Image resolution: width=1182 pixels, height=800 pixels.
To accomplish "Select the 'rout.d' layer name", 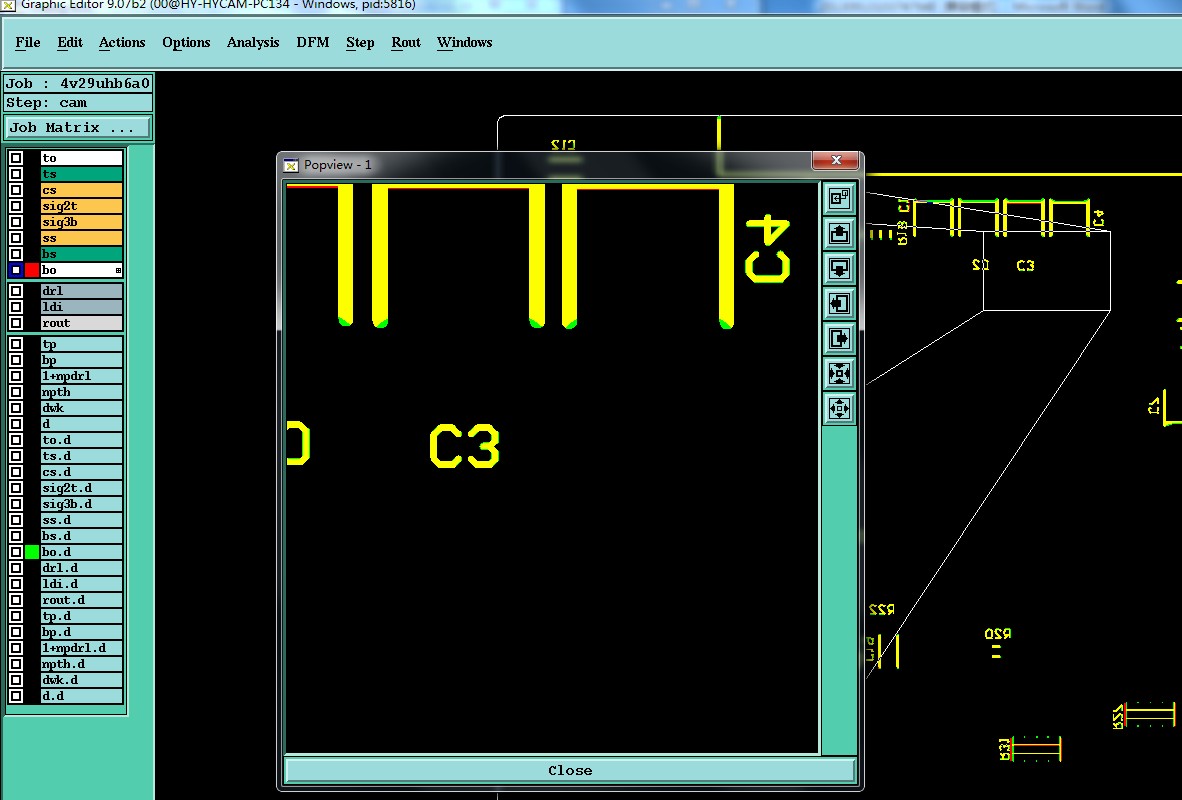I will [81, 599].
